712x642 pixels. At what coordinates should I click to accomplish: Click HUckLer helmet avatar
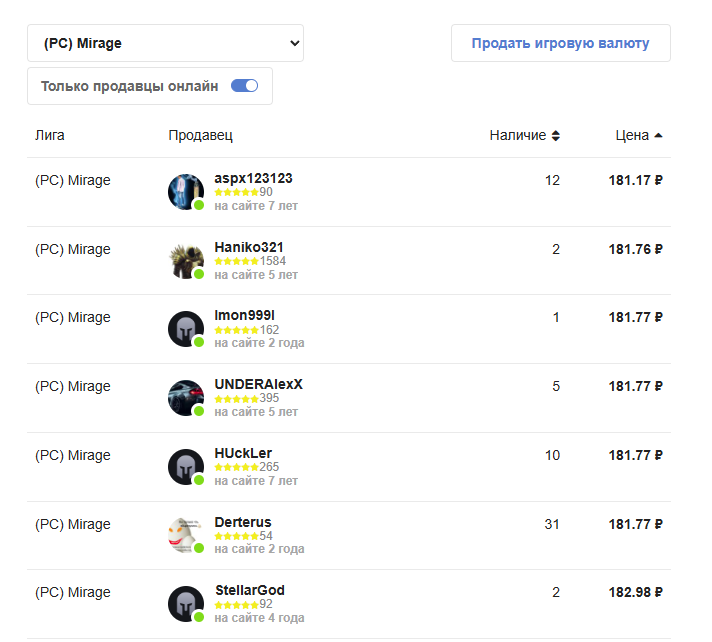tap(186, 467)
